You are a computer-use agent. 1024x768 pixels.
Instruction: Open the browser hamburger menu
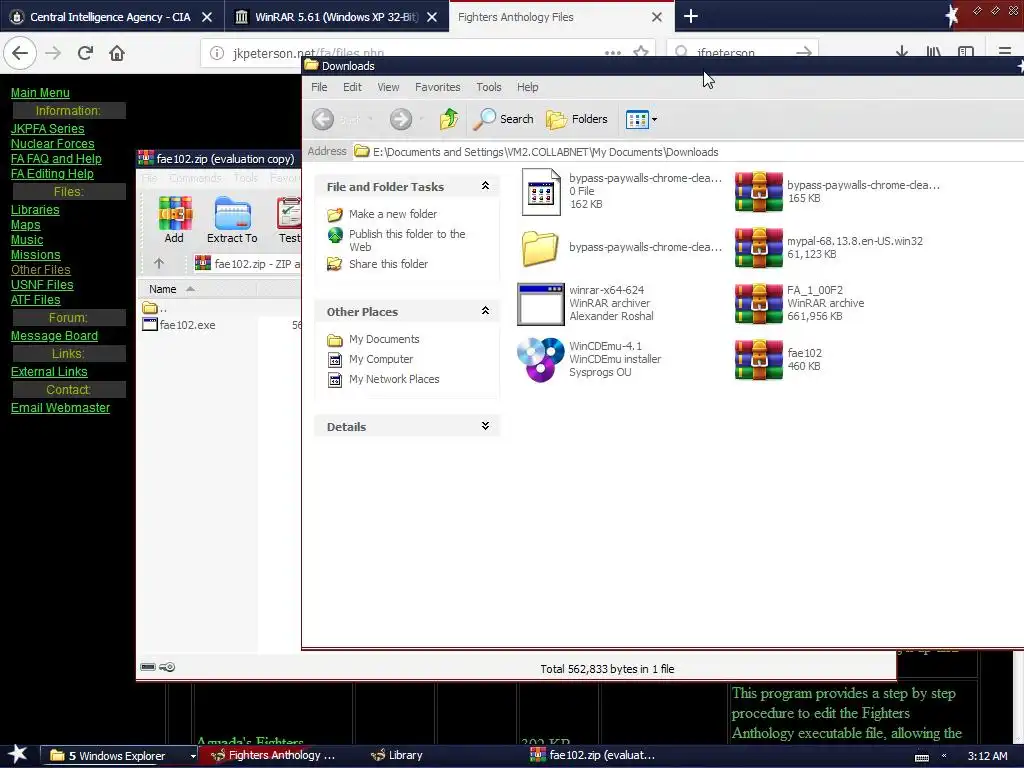pyautogui.click(x=1004, y=52)
